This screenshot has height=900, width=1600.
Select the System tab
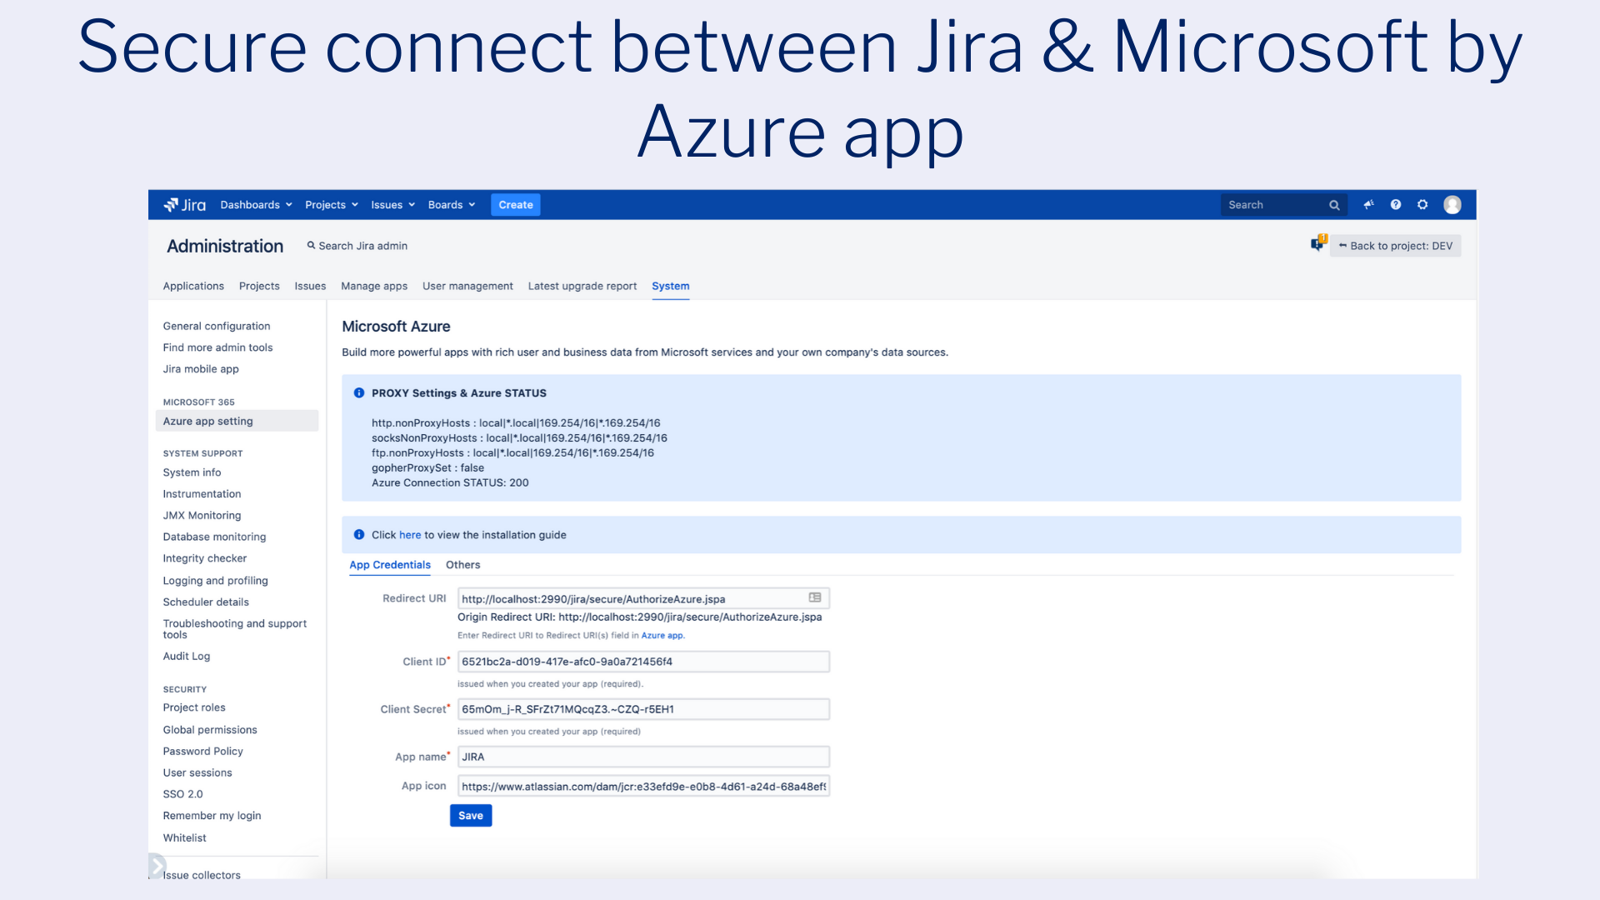[670, 286]
